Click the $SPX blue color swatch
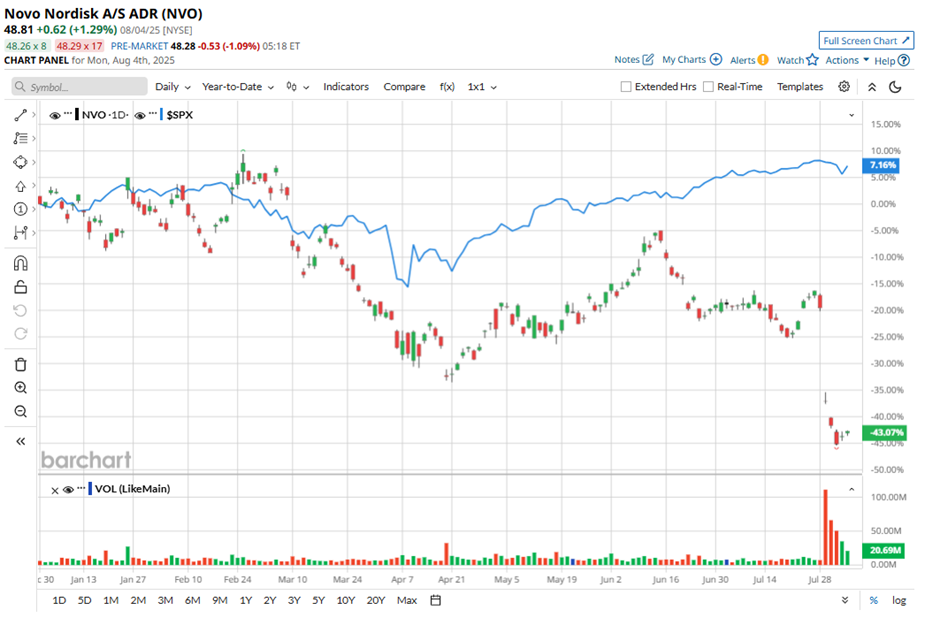 click(x=161, y=114)
